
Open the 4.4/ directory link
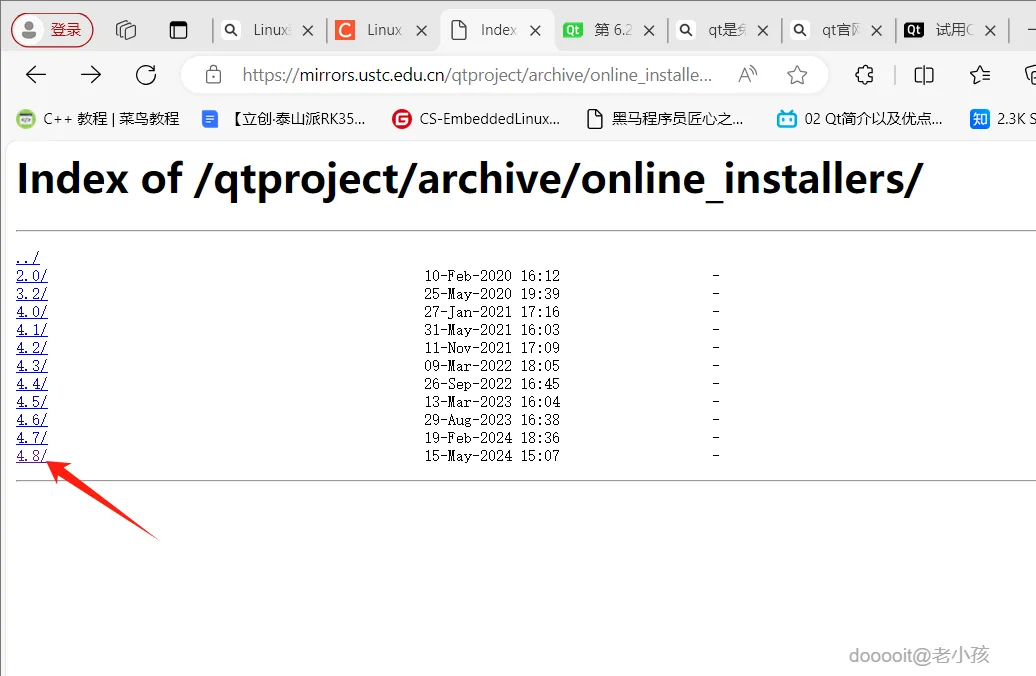coord(32,383)
